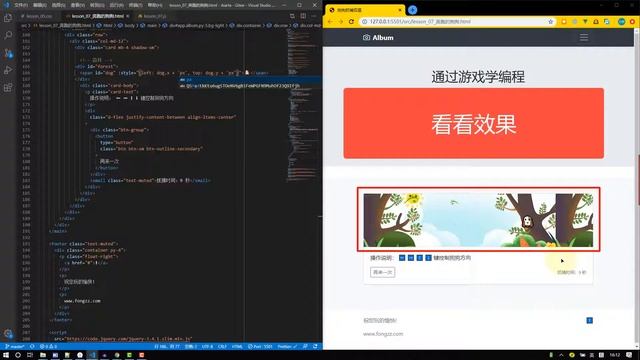Click the first extension icon after address bar

[564, 22]
